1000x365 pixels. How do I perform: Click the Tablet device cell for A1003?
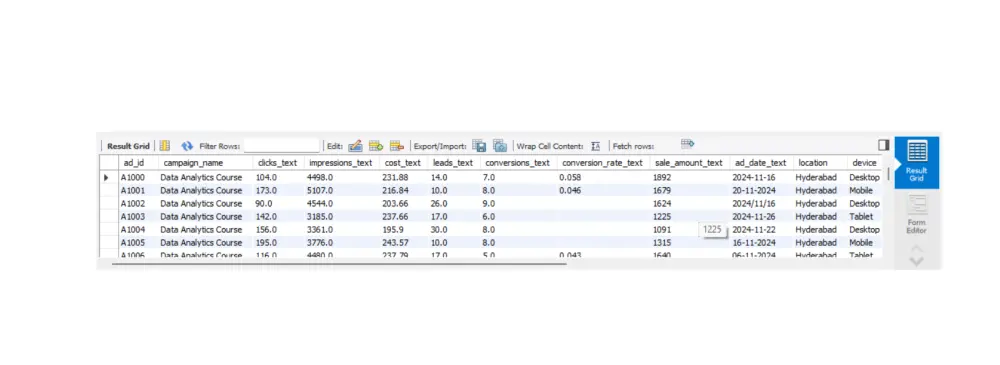(x=861, y=216)
